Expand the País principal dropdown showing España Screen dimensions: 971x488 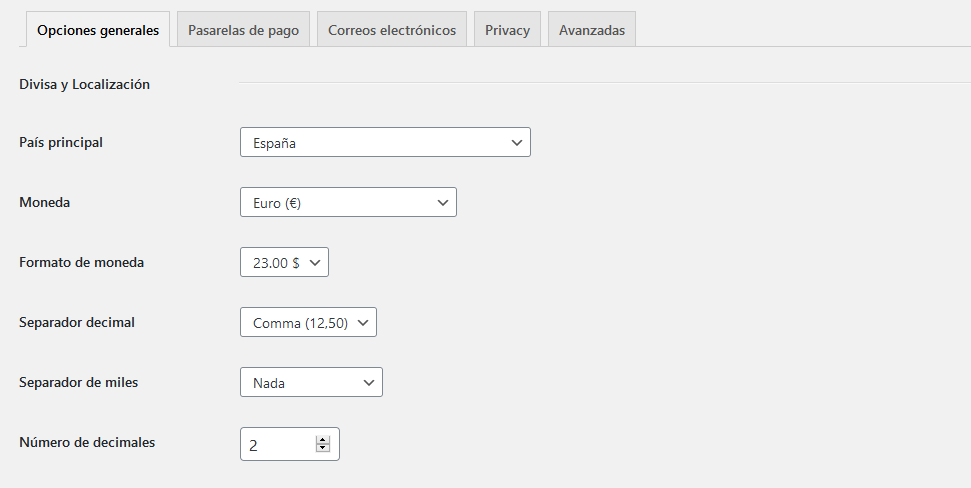pyautogui.click(x=385, y=143)
